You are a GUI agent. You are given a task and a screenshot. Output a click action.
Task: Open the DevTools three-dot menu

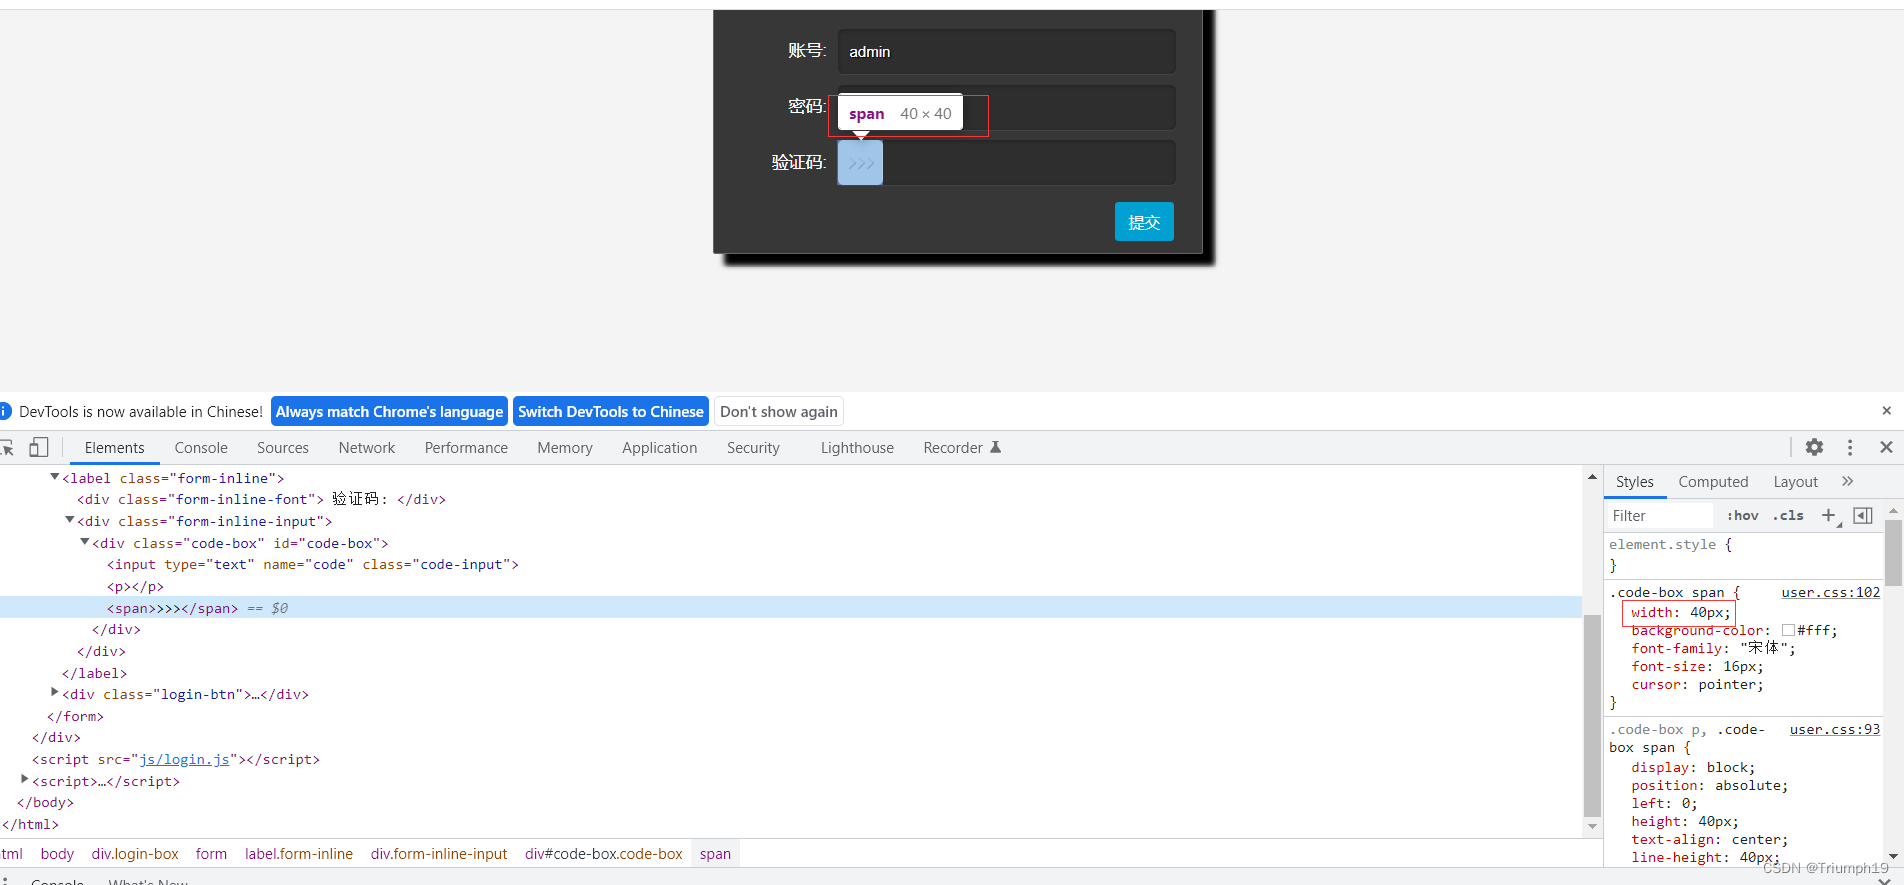pos(1850,447)
